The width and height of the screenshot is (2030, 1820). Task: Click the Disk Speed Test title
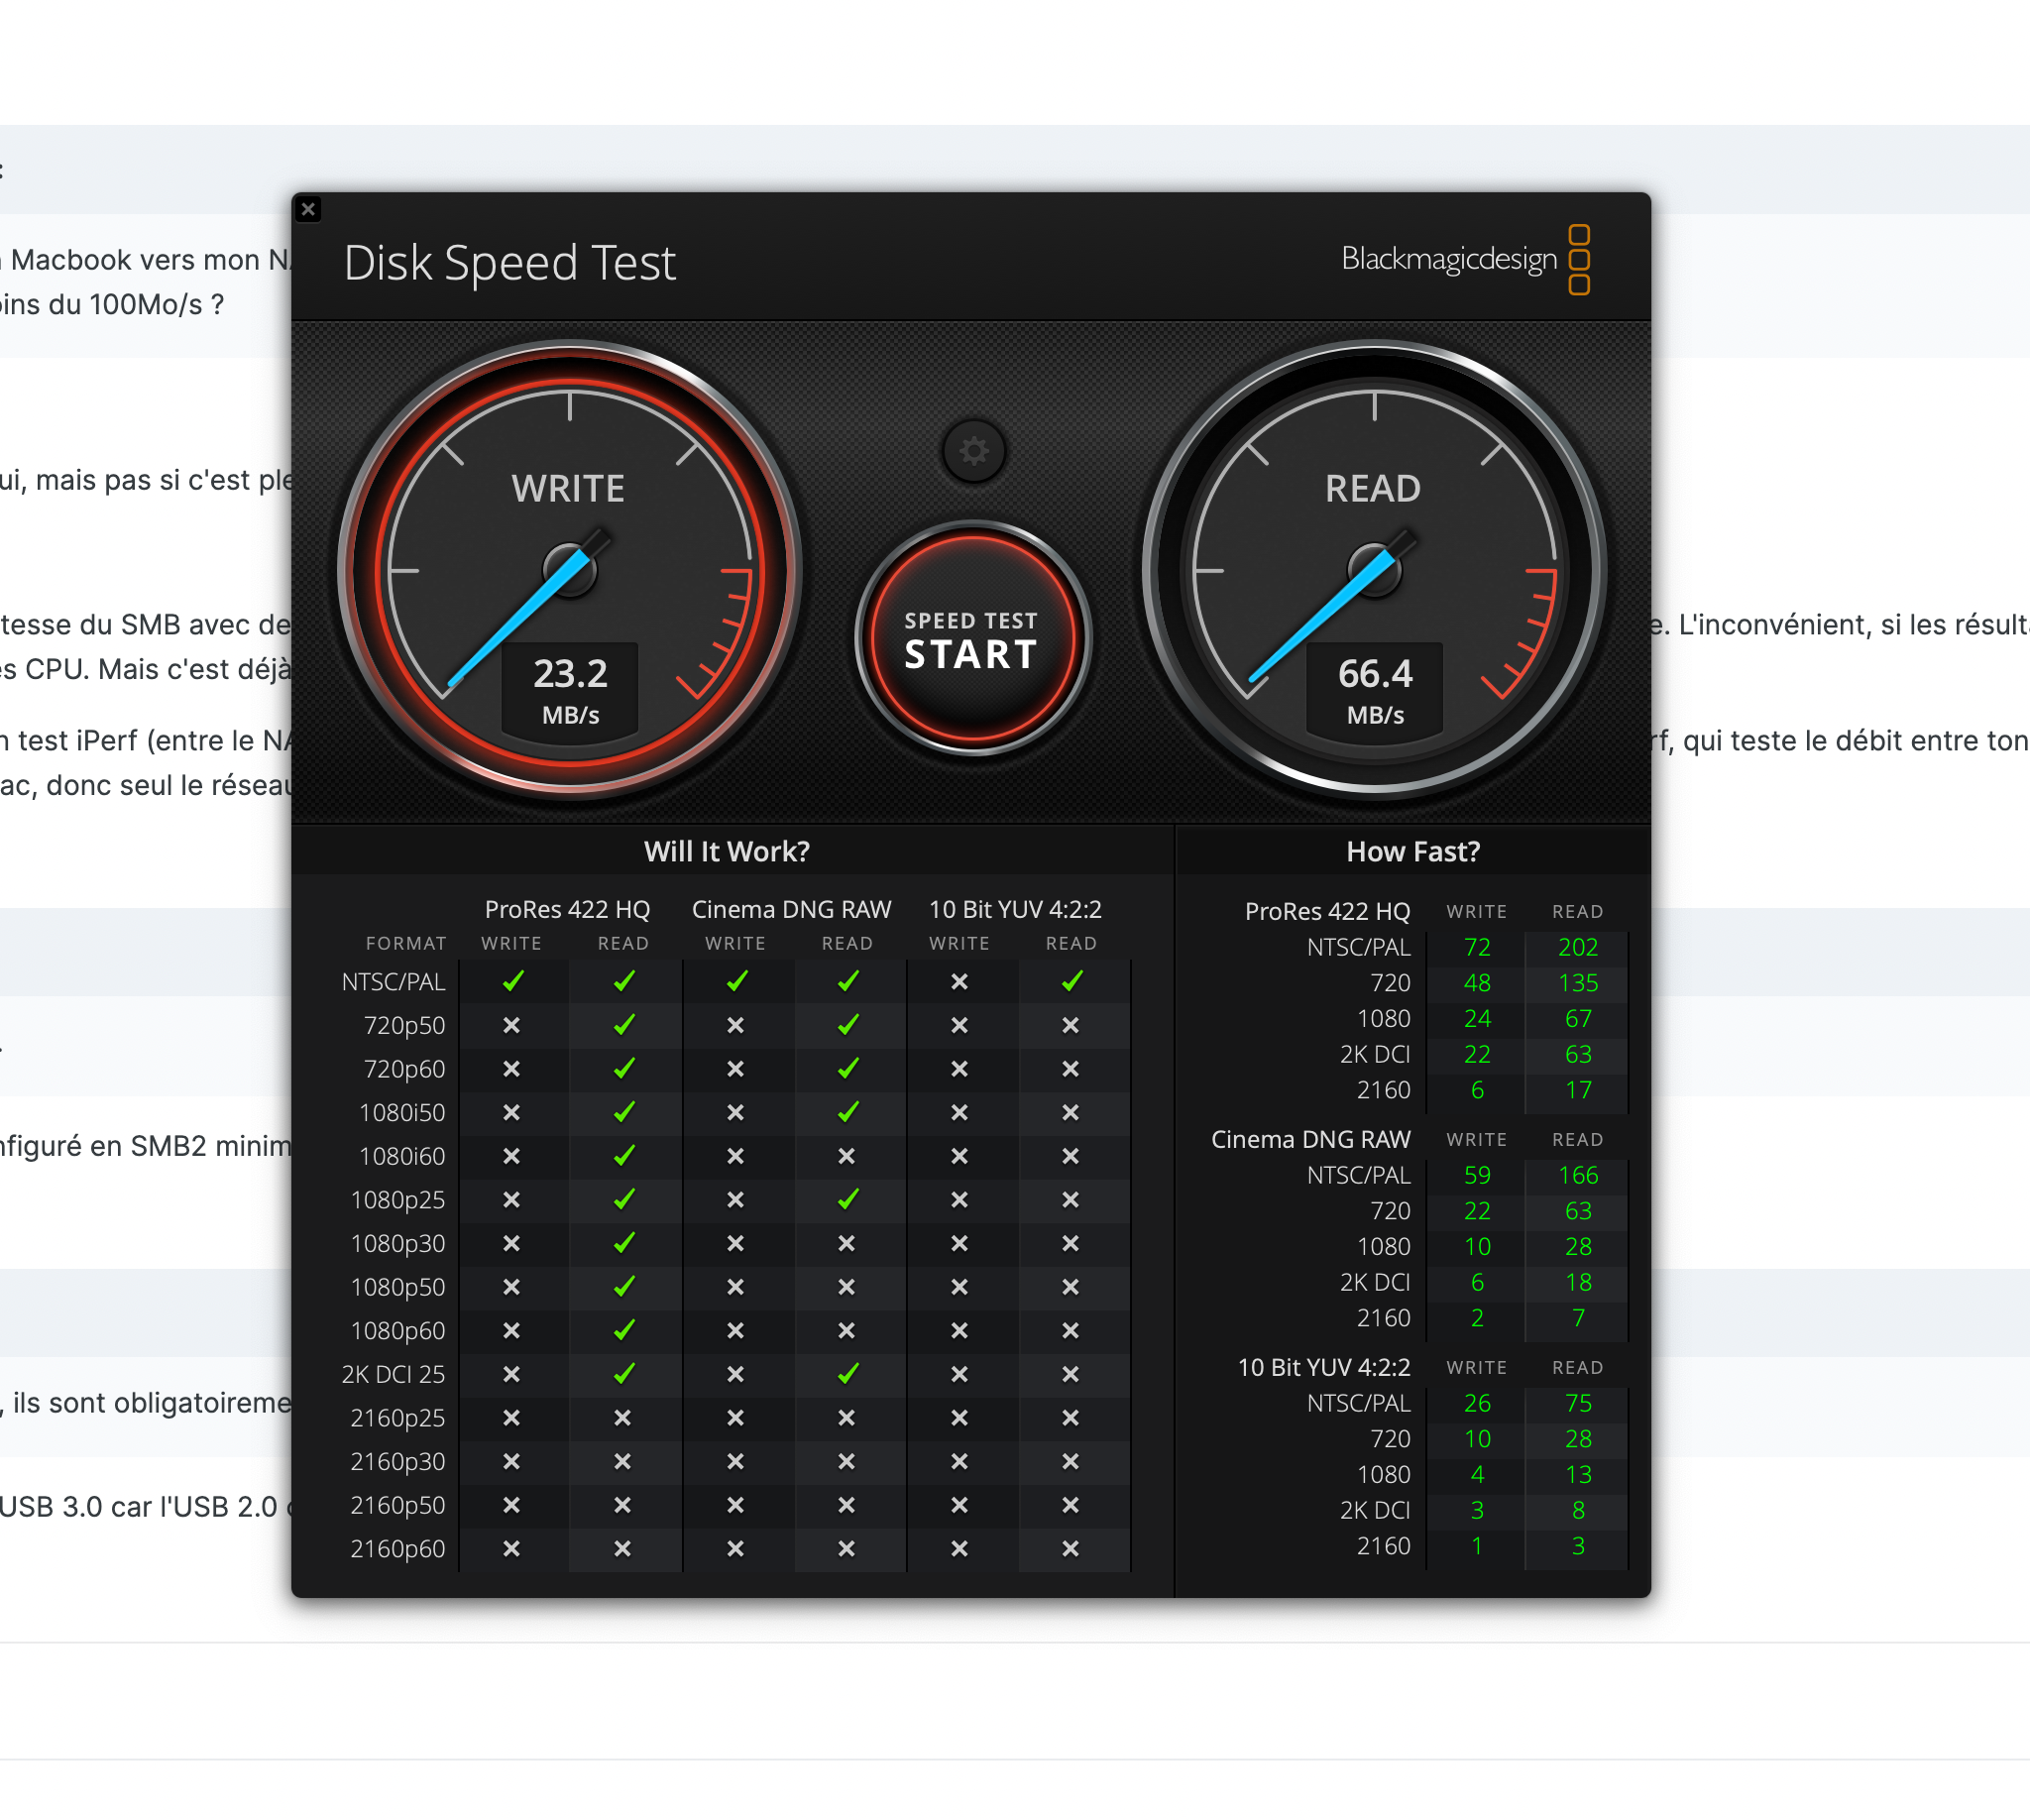click(510, 263)
